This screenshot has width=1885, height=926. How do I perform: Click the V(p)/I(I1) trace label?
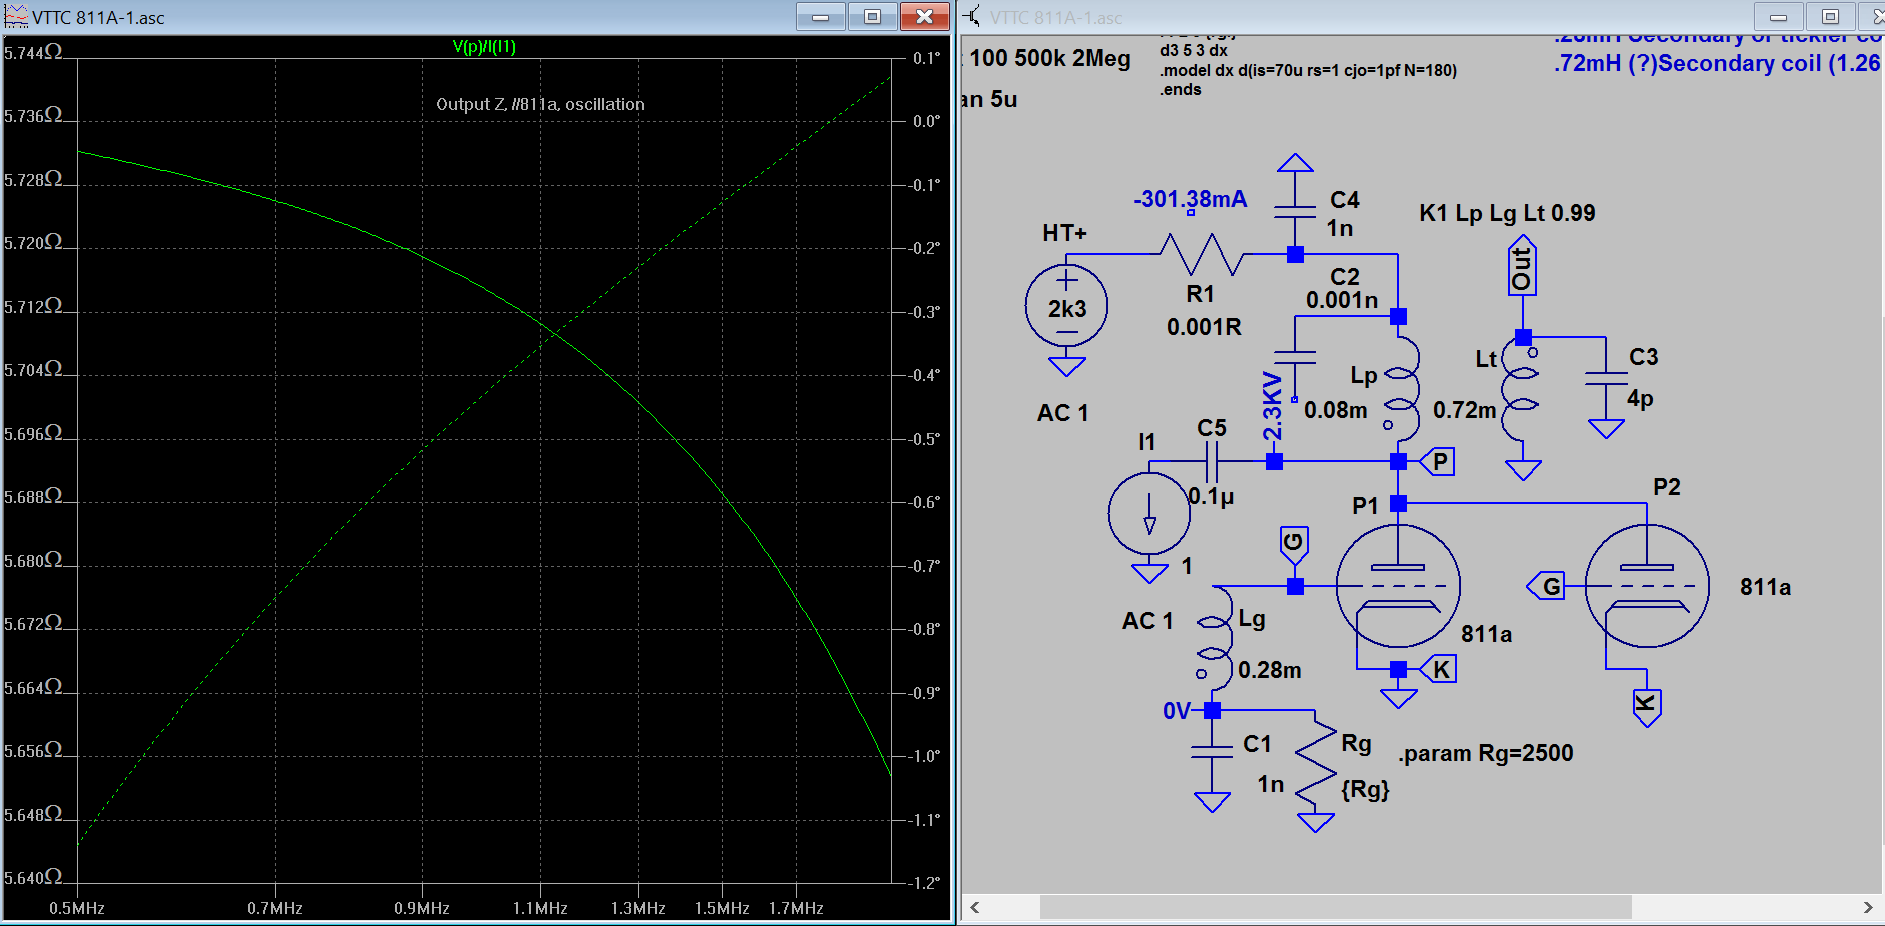(x=484, y=46)
